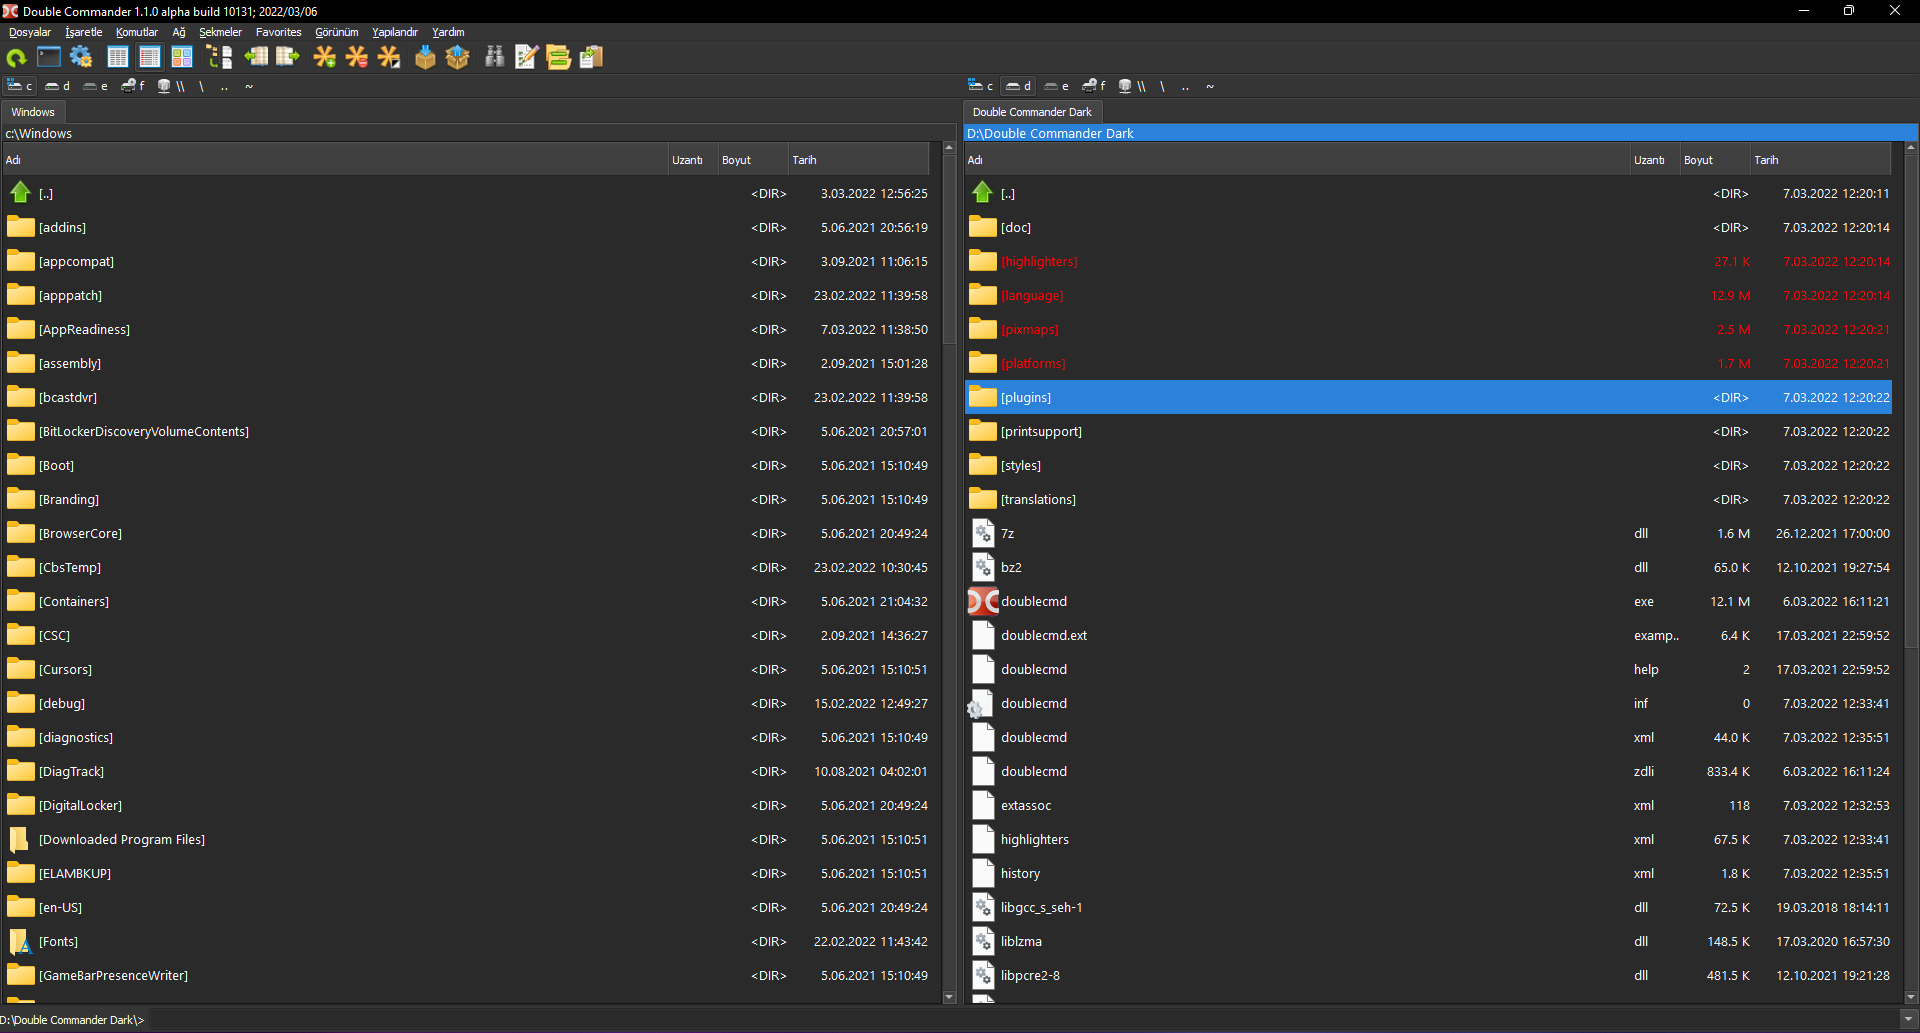1920x1033 pixels.
Task: Sort right panel by Boyut column header
Action: coord(1714,160)
